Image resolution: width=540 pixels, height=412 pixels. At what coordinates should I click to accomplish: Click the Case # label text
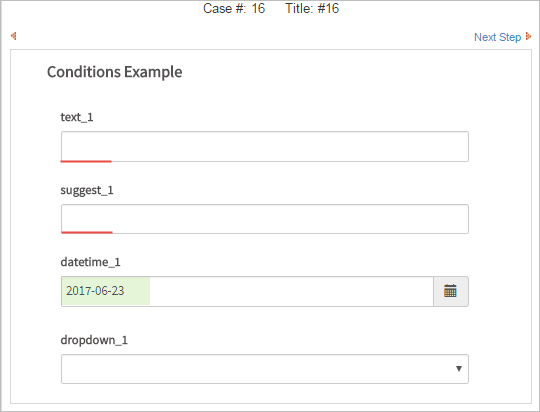point(225,8)
